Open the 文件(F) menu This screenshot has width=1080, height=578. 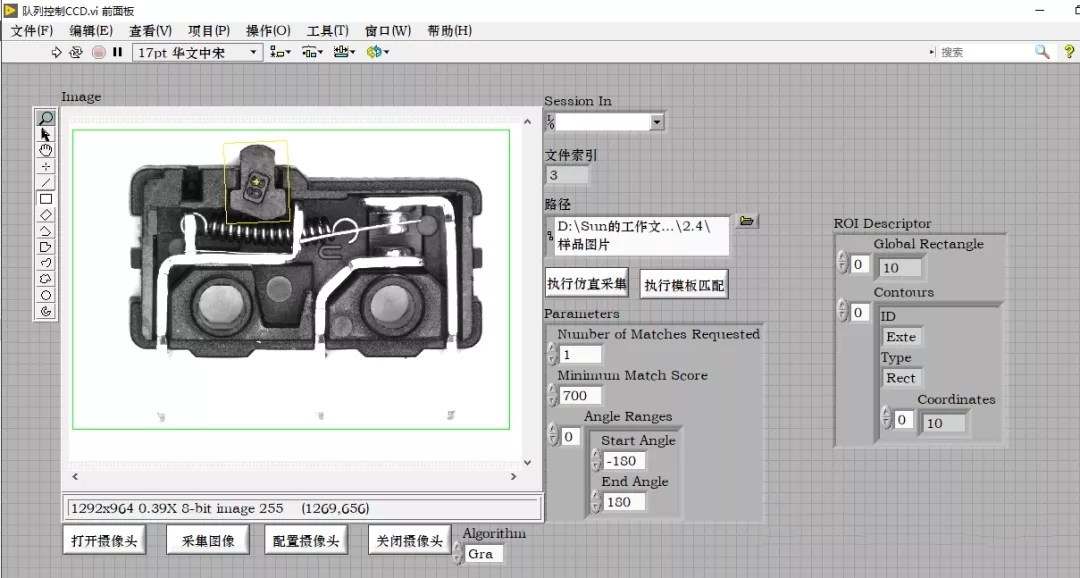(x=32, y=30)
